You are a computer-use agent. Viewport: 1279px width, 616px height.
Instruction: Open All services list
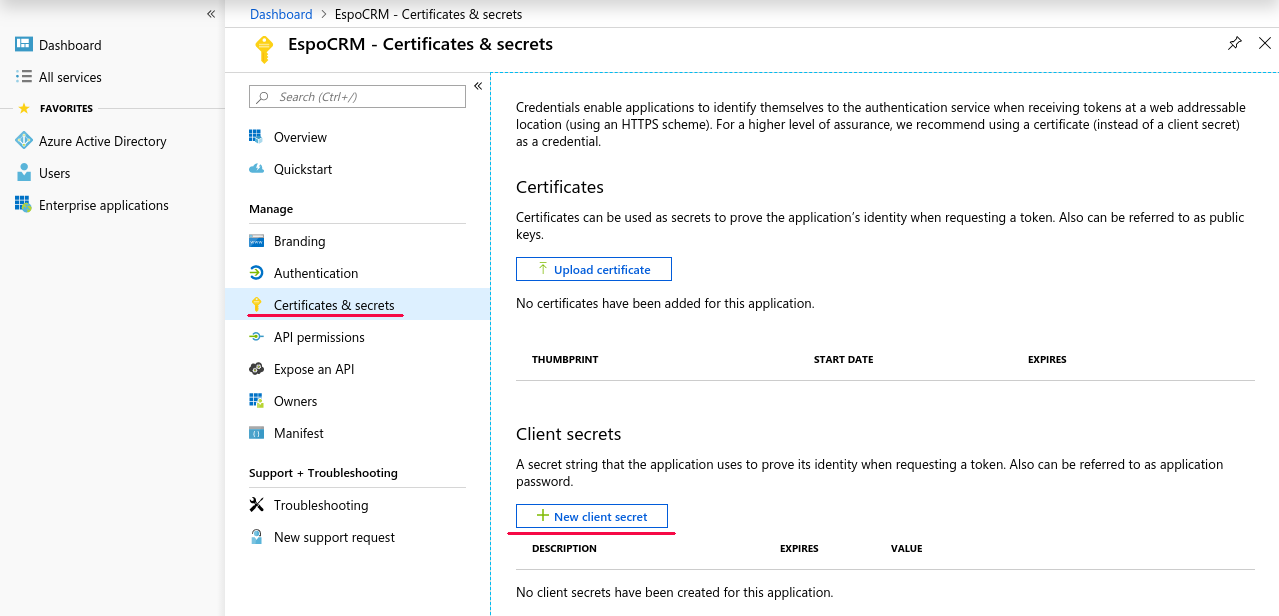(70, 77)
